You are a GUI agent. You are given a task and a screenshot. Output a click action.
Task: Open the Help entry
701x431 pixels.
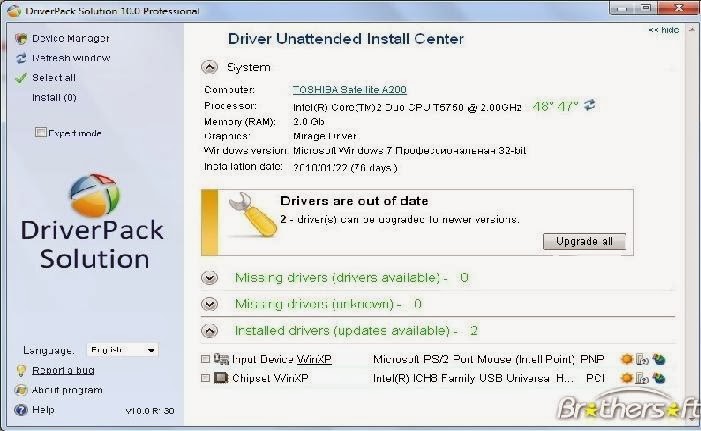[43, 410]
